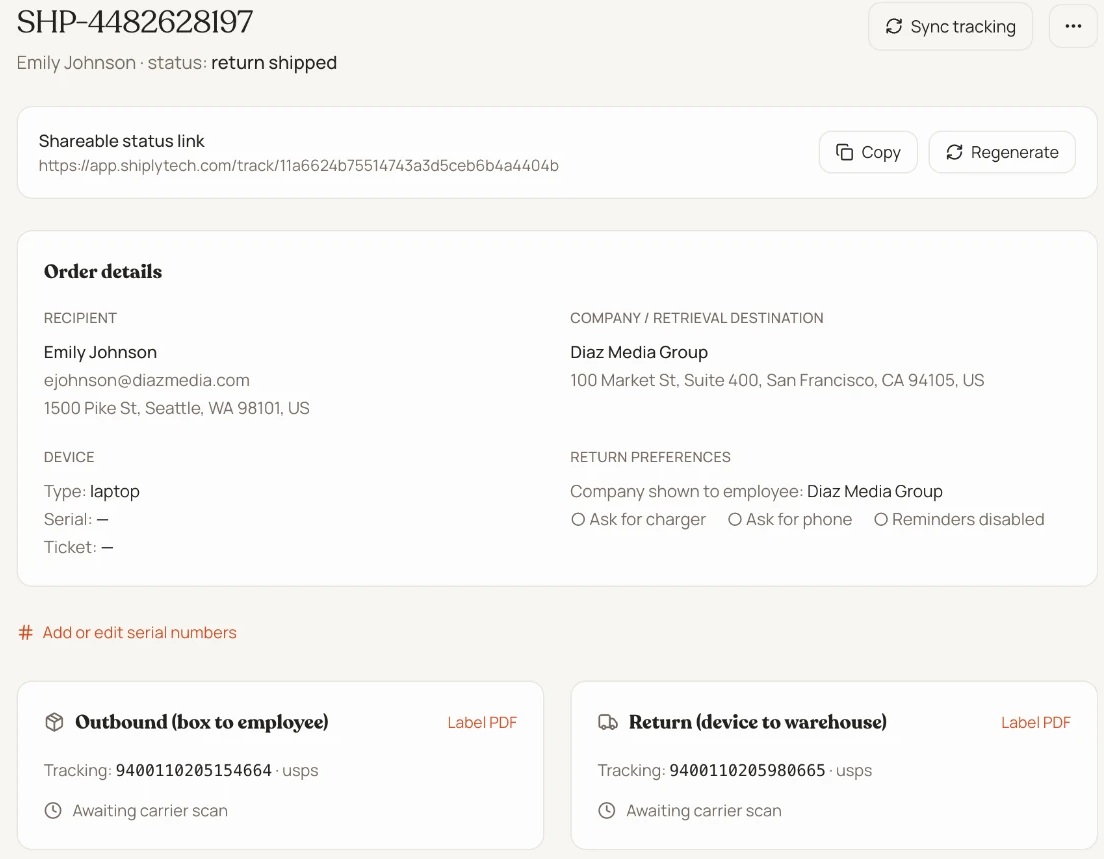Click the Order details heading
The image size is (1104, 859).
point(103,272)
